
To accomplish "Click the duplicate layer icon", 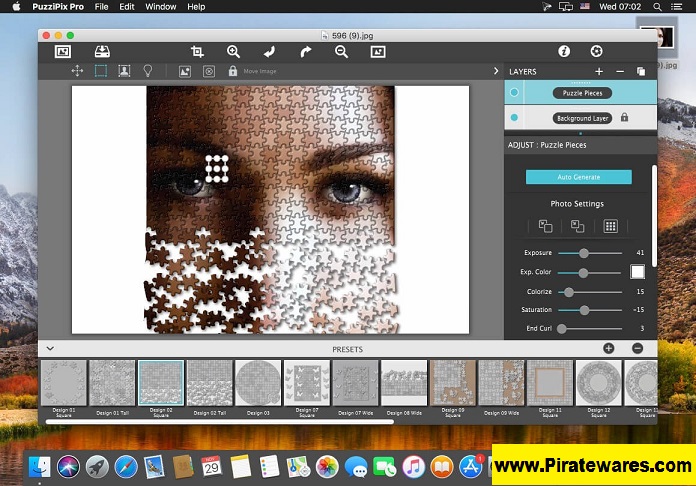I will coord(641,72).
